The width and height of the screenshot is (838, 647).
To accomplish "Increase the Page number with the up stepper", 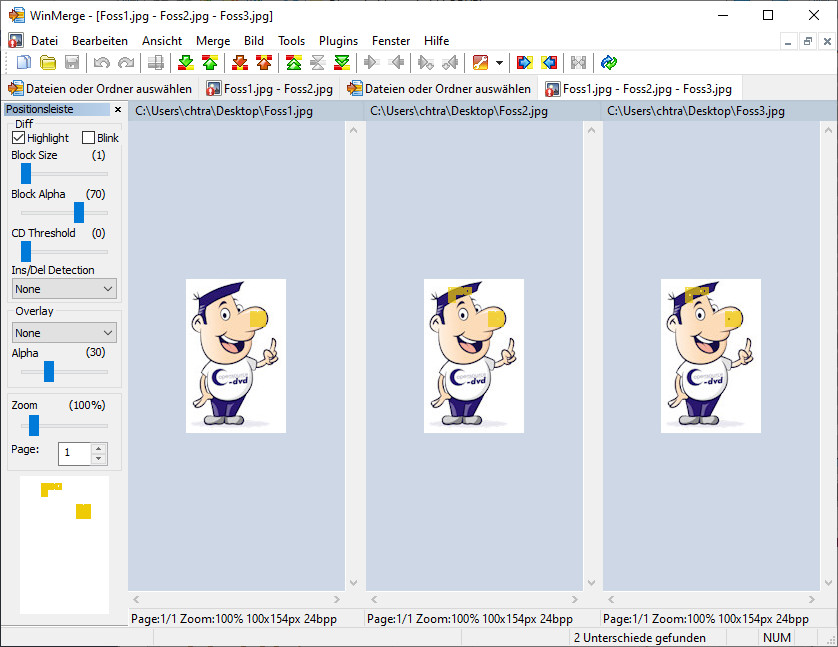I will [98, 448].
